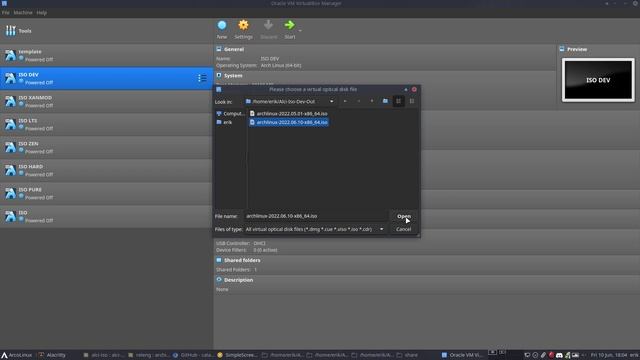Click the File name input field
Screen dimensions: 640x360
[316, 216]
